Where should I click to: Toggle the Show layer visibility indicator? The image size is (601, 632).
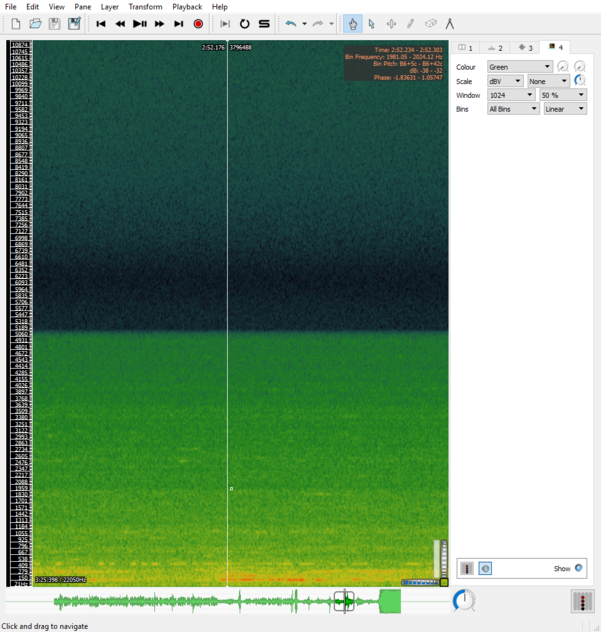578,568
